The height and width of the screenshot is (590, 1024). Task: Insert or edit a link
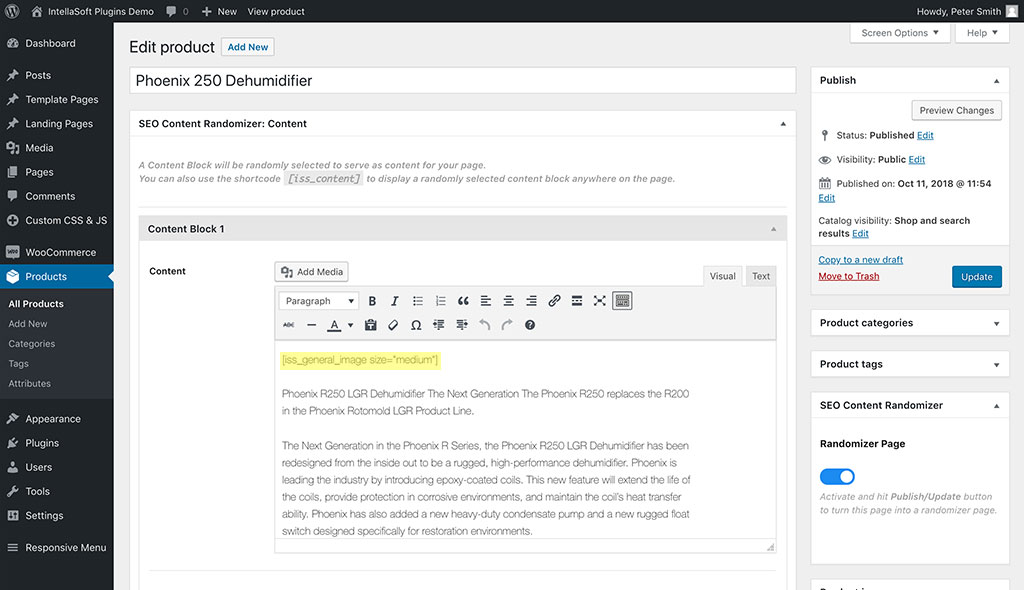coord(554,301)
